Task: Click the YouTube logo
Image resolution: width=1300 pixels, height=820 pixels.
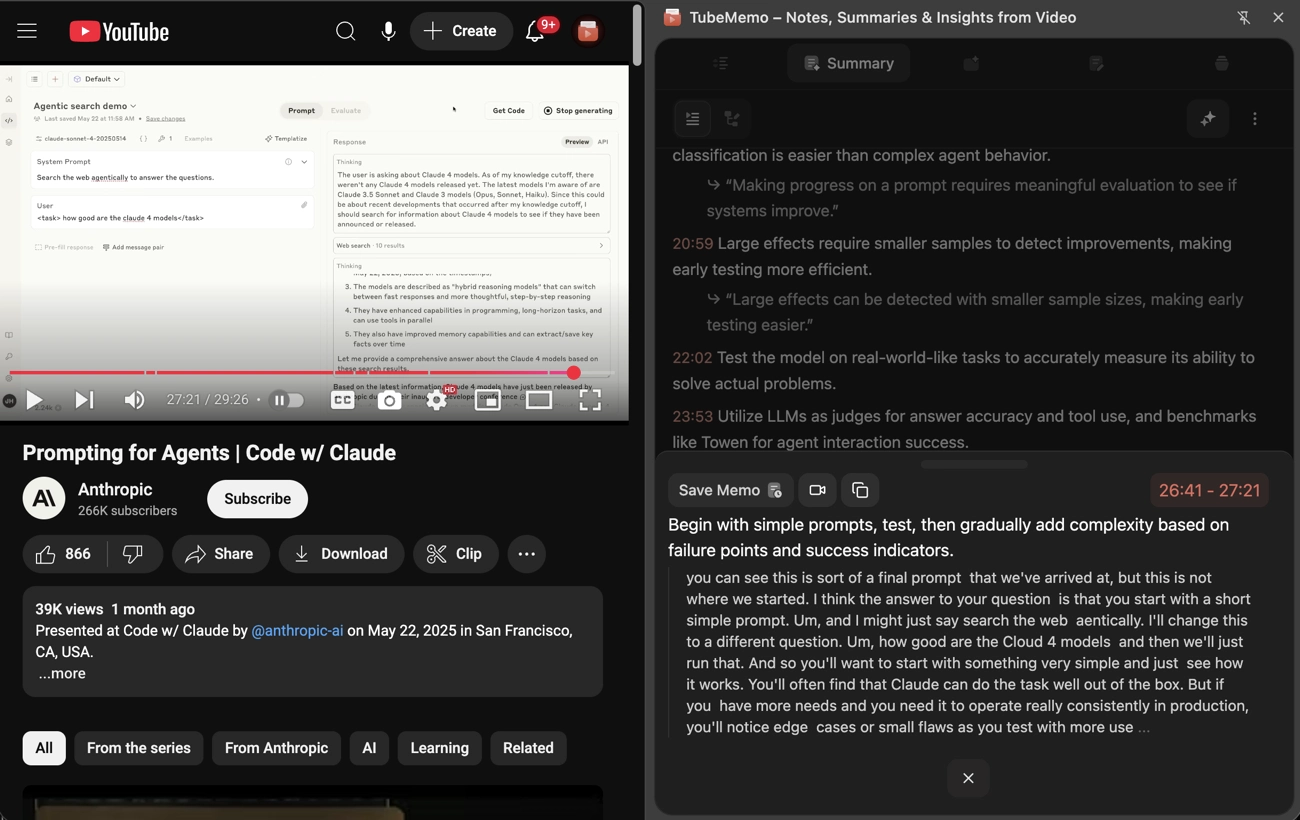Action: [x=119, y=32]
